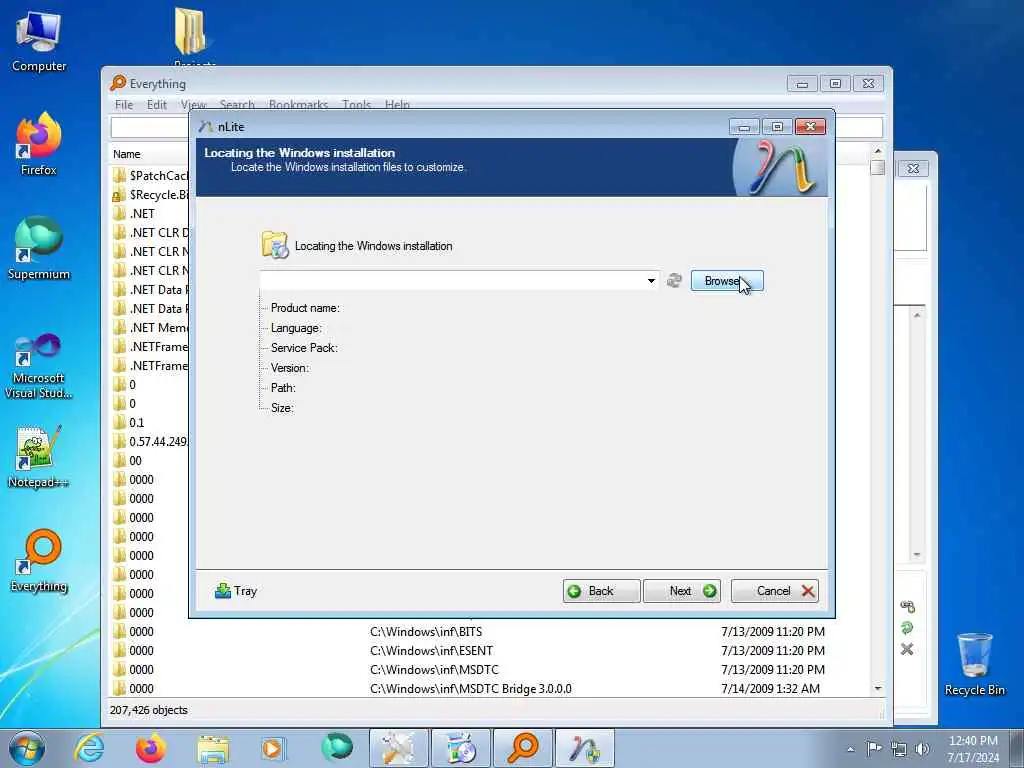Open network status icon in tray
Image resolution: width=1024 pixels, height=768 pixels.
click(x=899, y=749)
